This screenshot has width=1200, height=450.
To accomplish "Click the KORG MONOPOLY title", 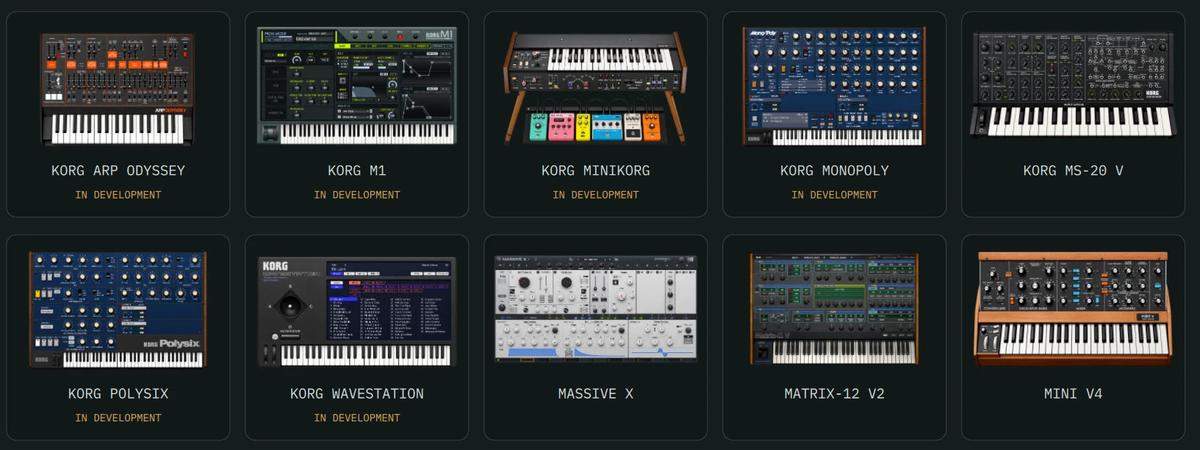I will coord(834,171).
